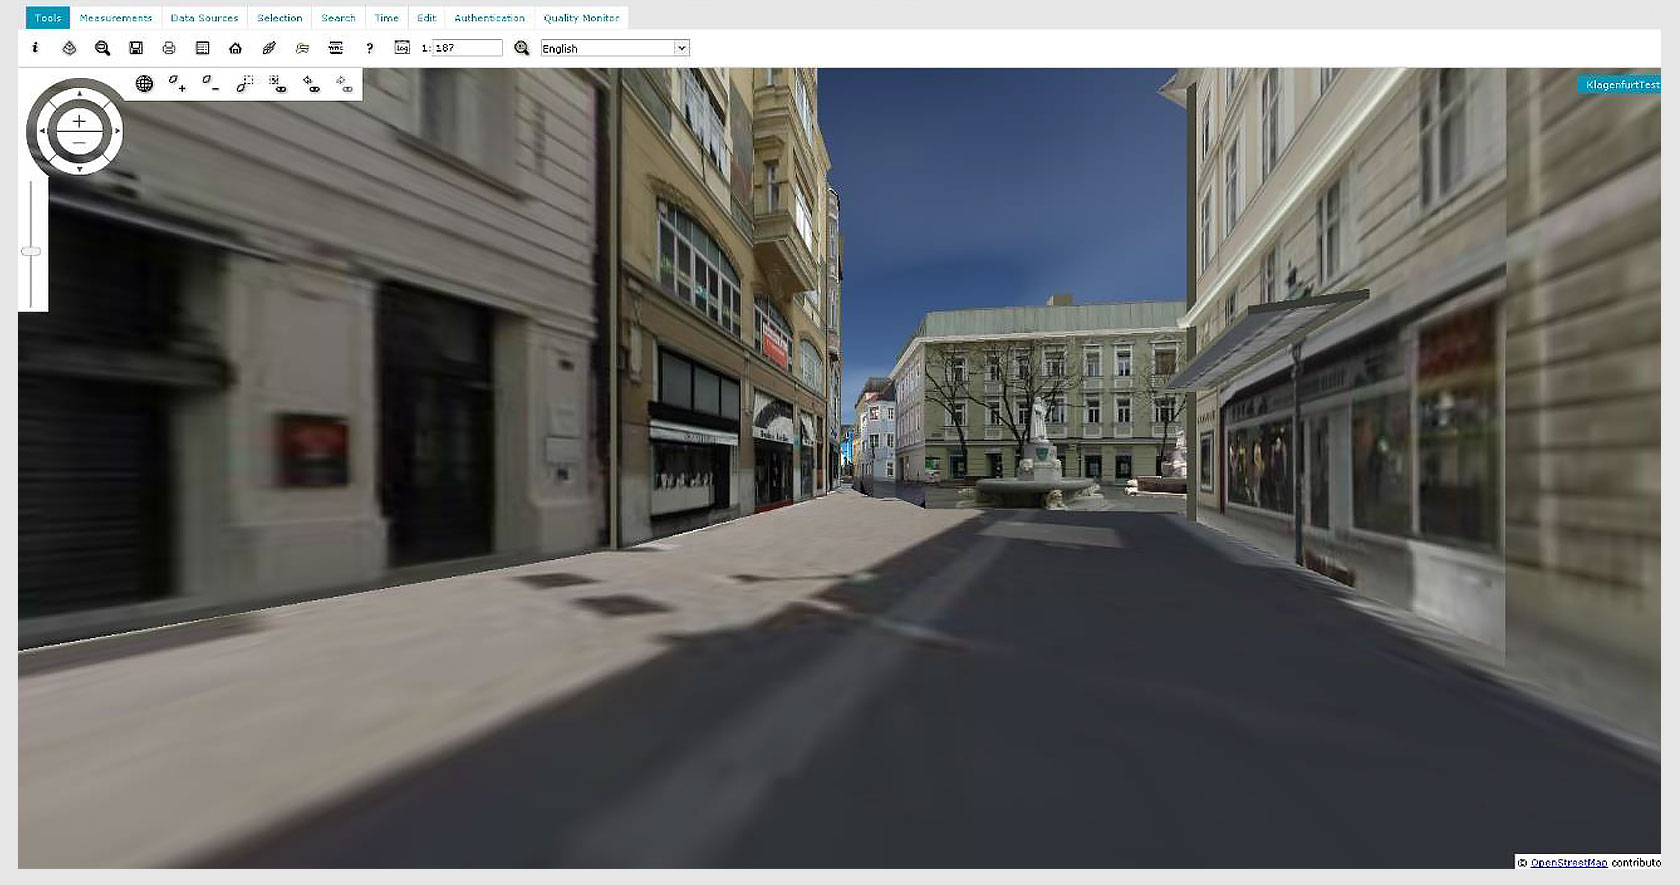Click the layers map icon in toolbar
This screenshot has height=885, width=1680.
[x=69, y=48]
